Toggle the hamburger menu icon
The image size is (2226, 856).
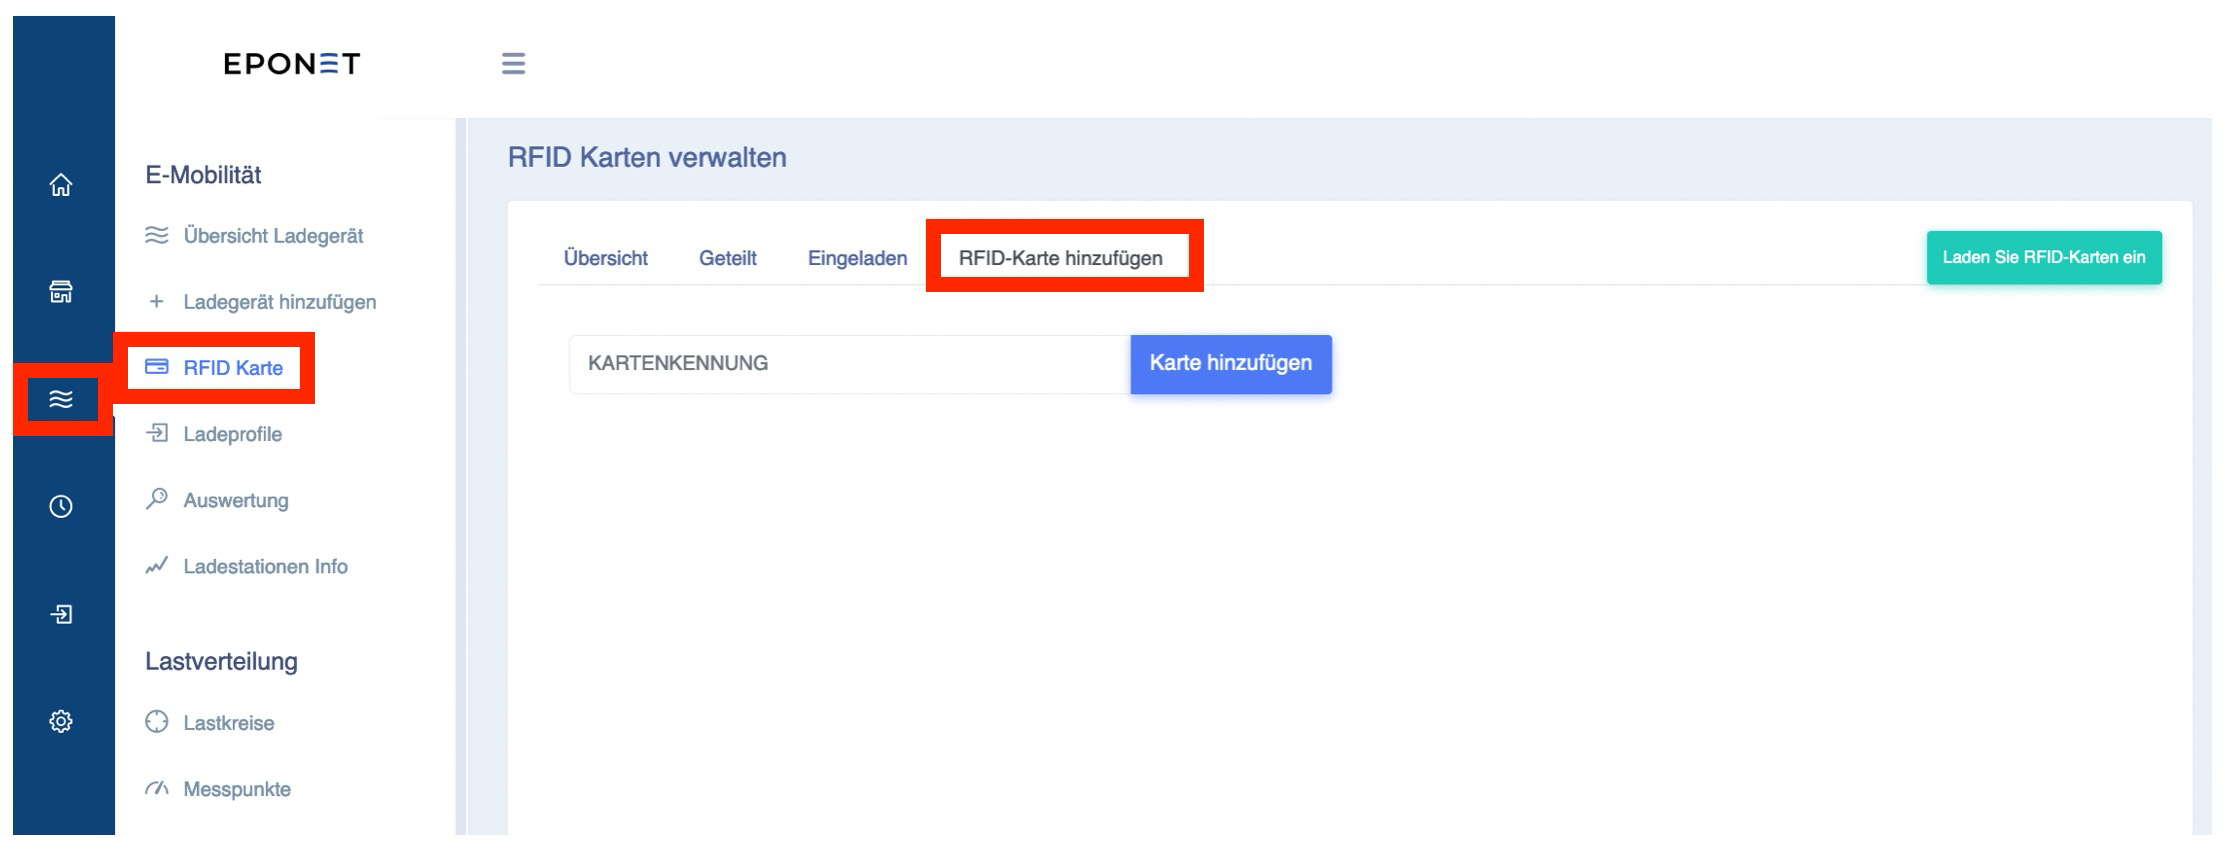tap(513, 64)
